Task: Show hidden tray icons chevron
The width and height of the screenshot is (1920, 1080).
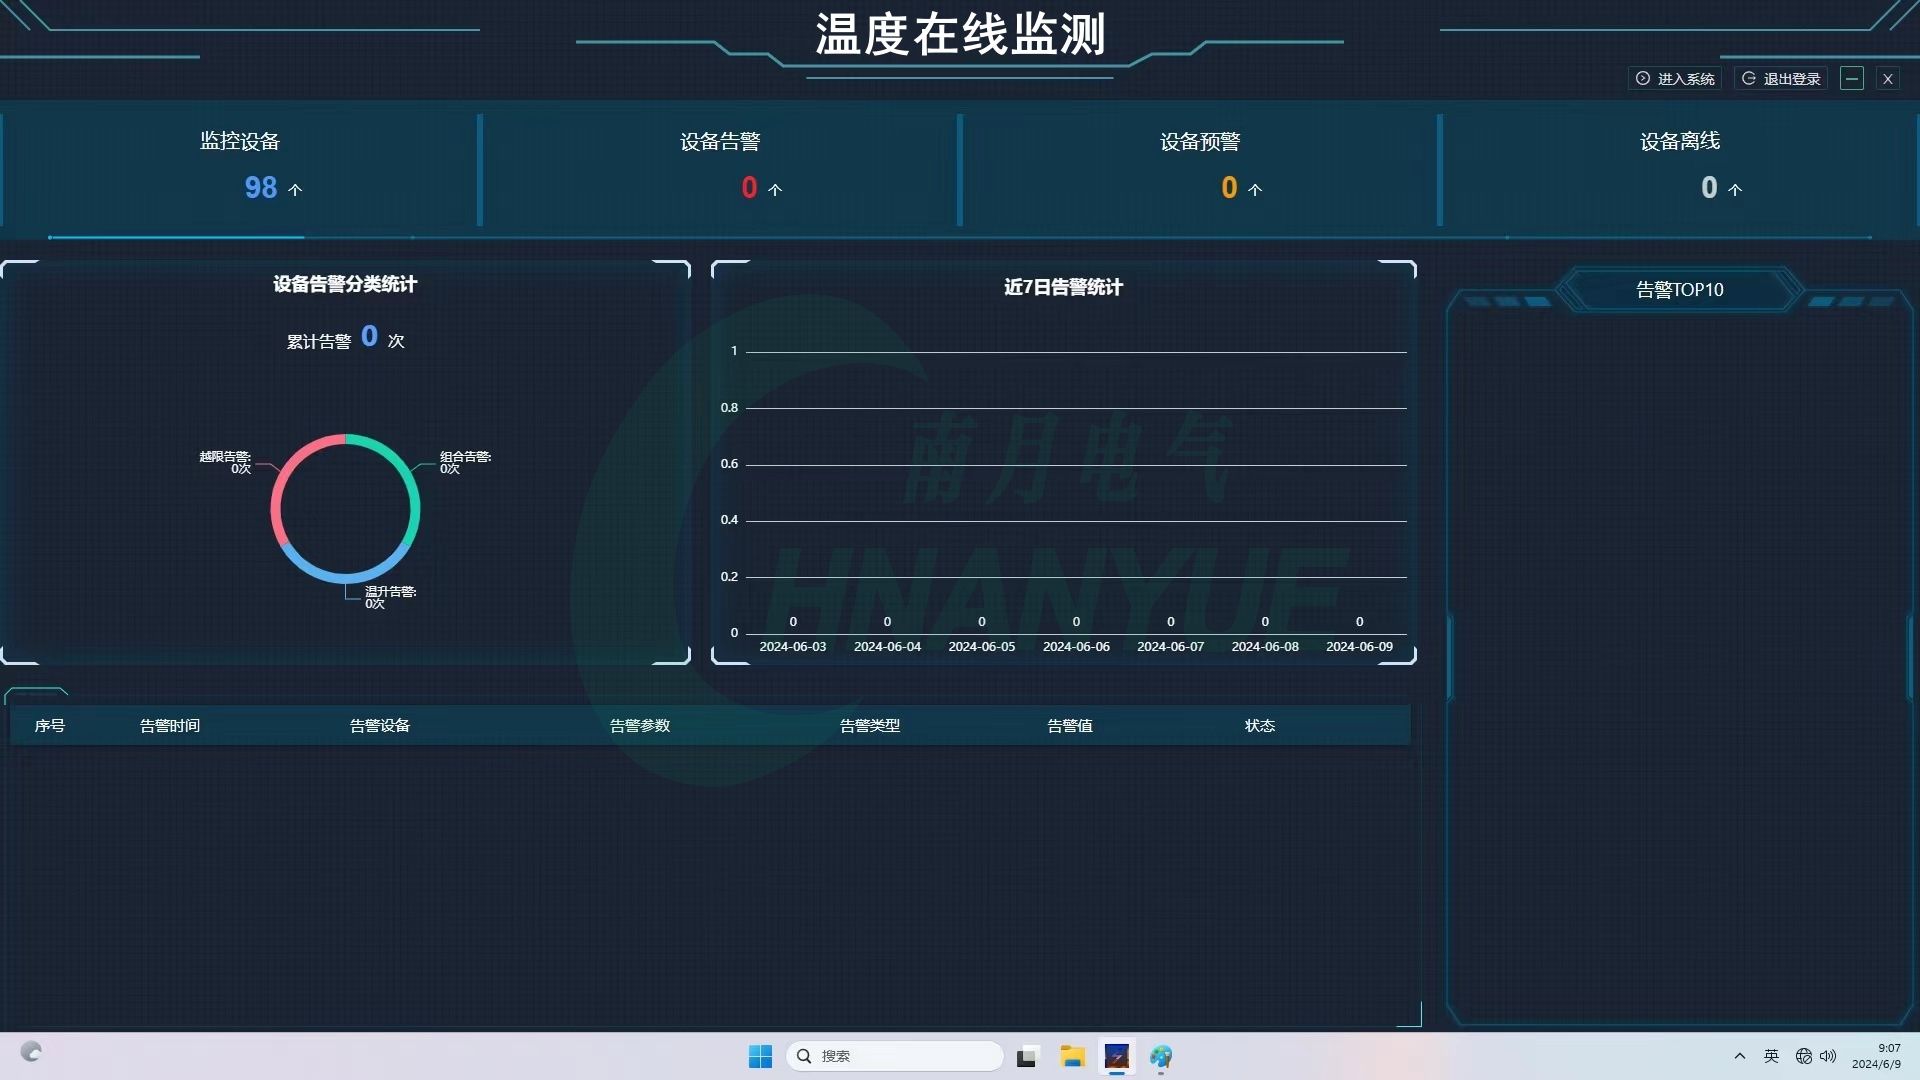Action: (1739, 1056)
